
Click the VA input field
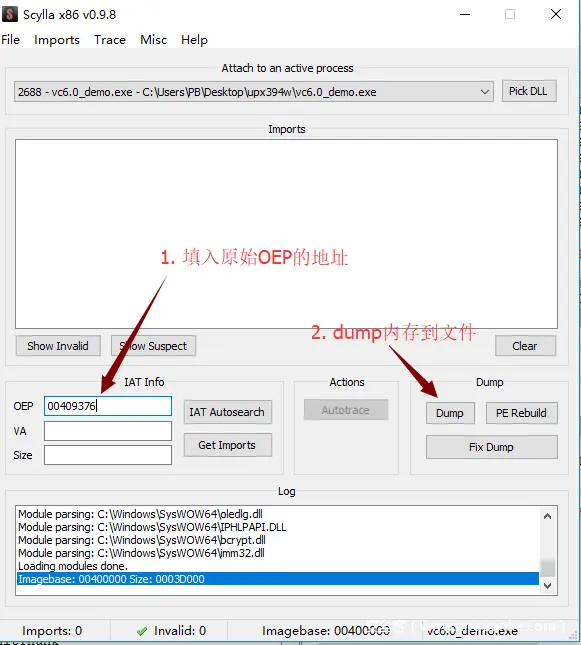[108, 431]
